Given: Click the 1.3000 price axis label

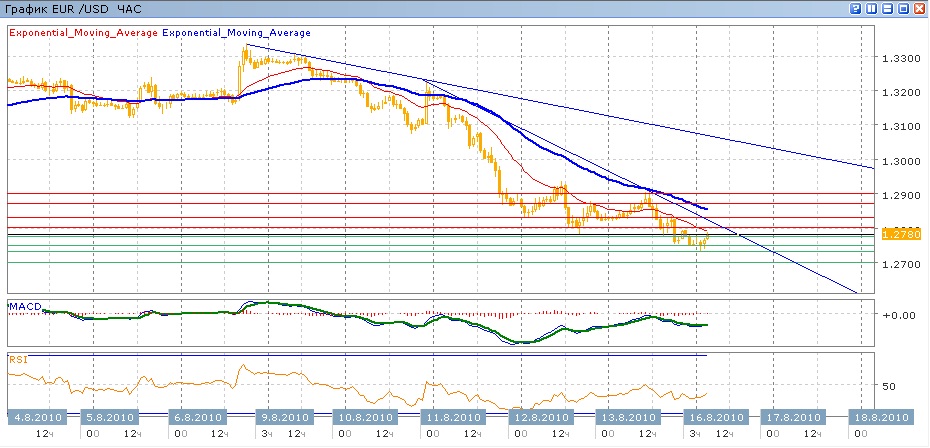Looking at the screenshot, I should [899, 161].
